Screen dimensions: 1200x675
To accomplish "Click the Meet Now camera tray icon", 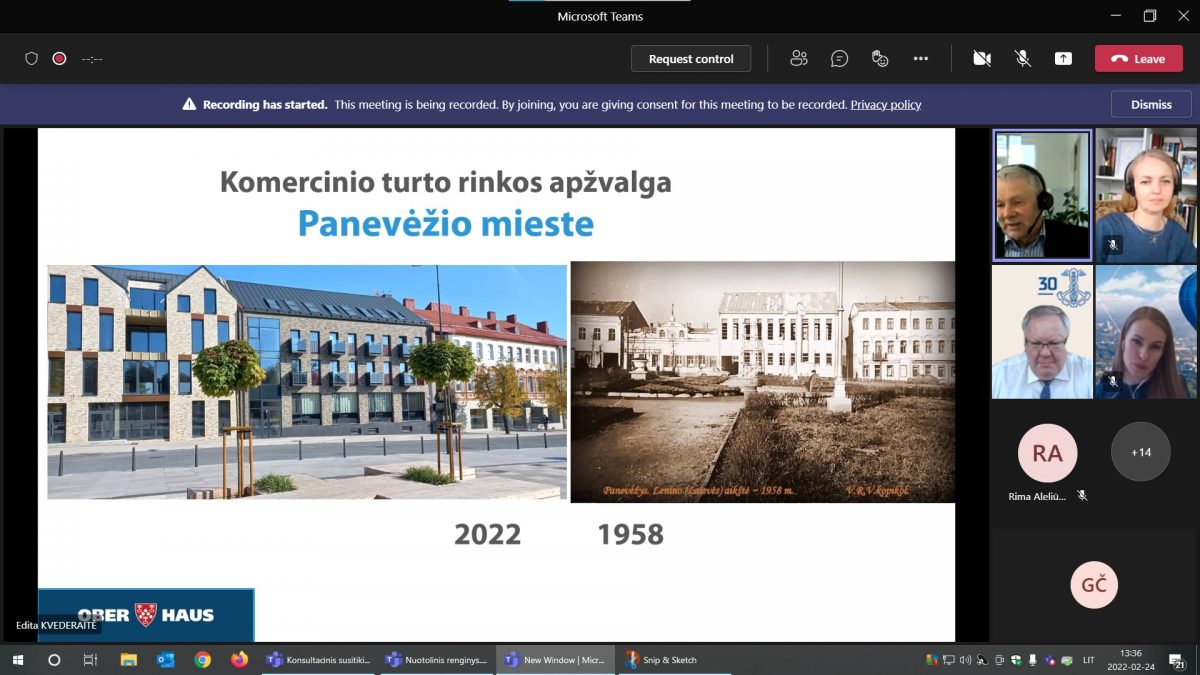I will click(1000, 660).
